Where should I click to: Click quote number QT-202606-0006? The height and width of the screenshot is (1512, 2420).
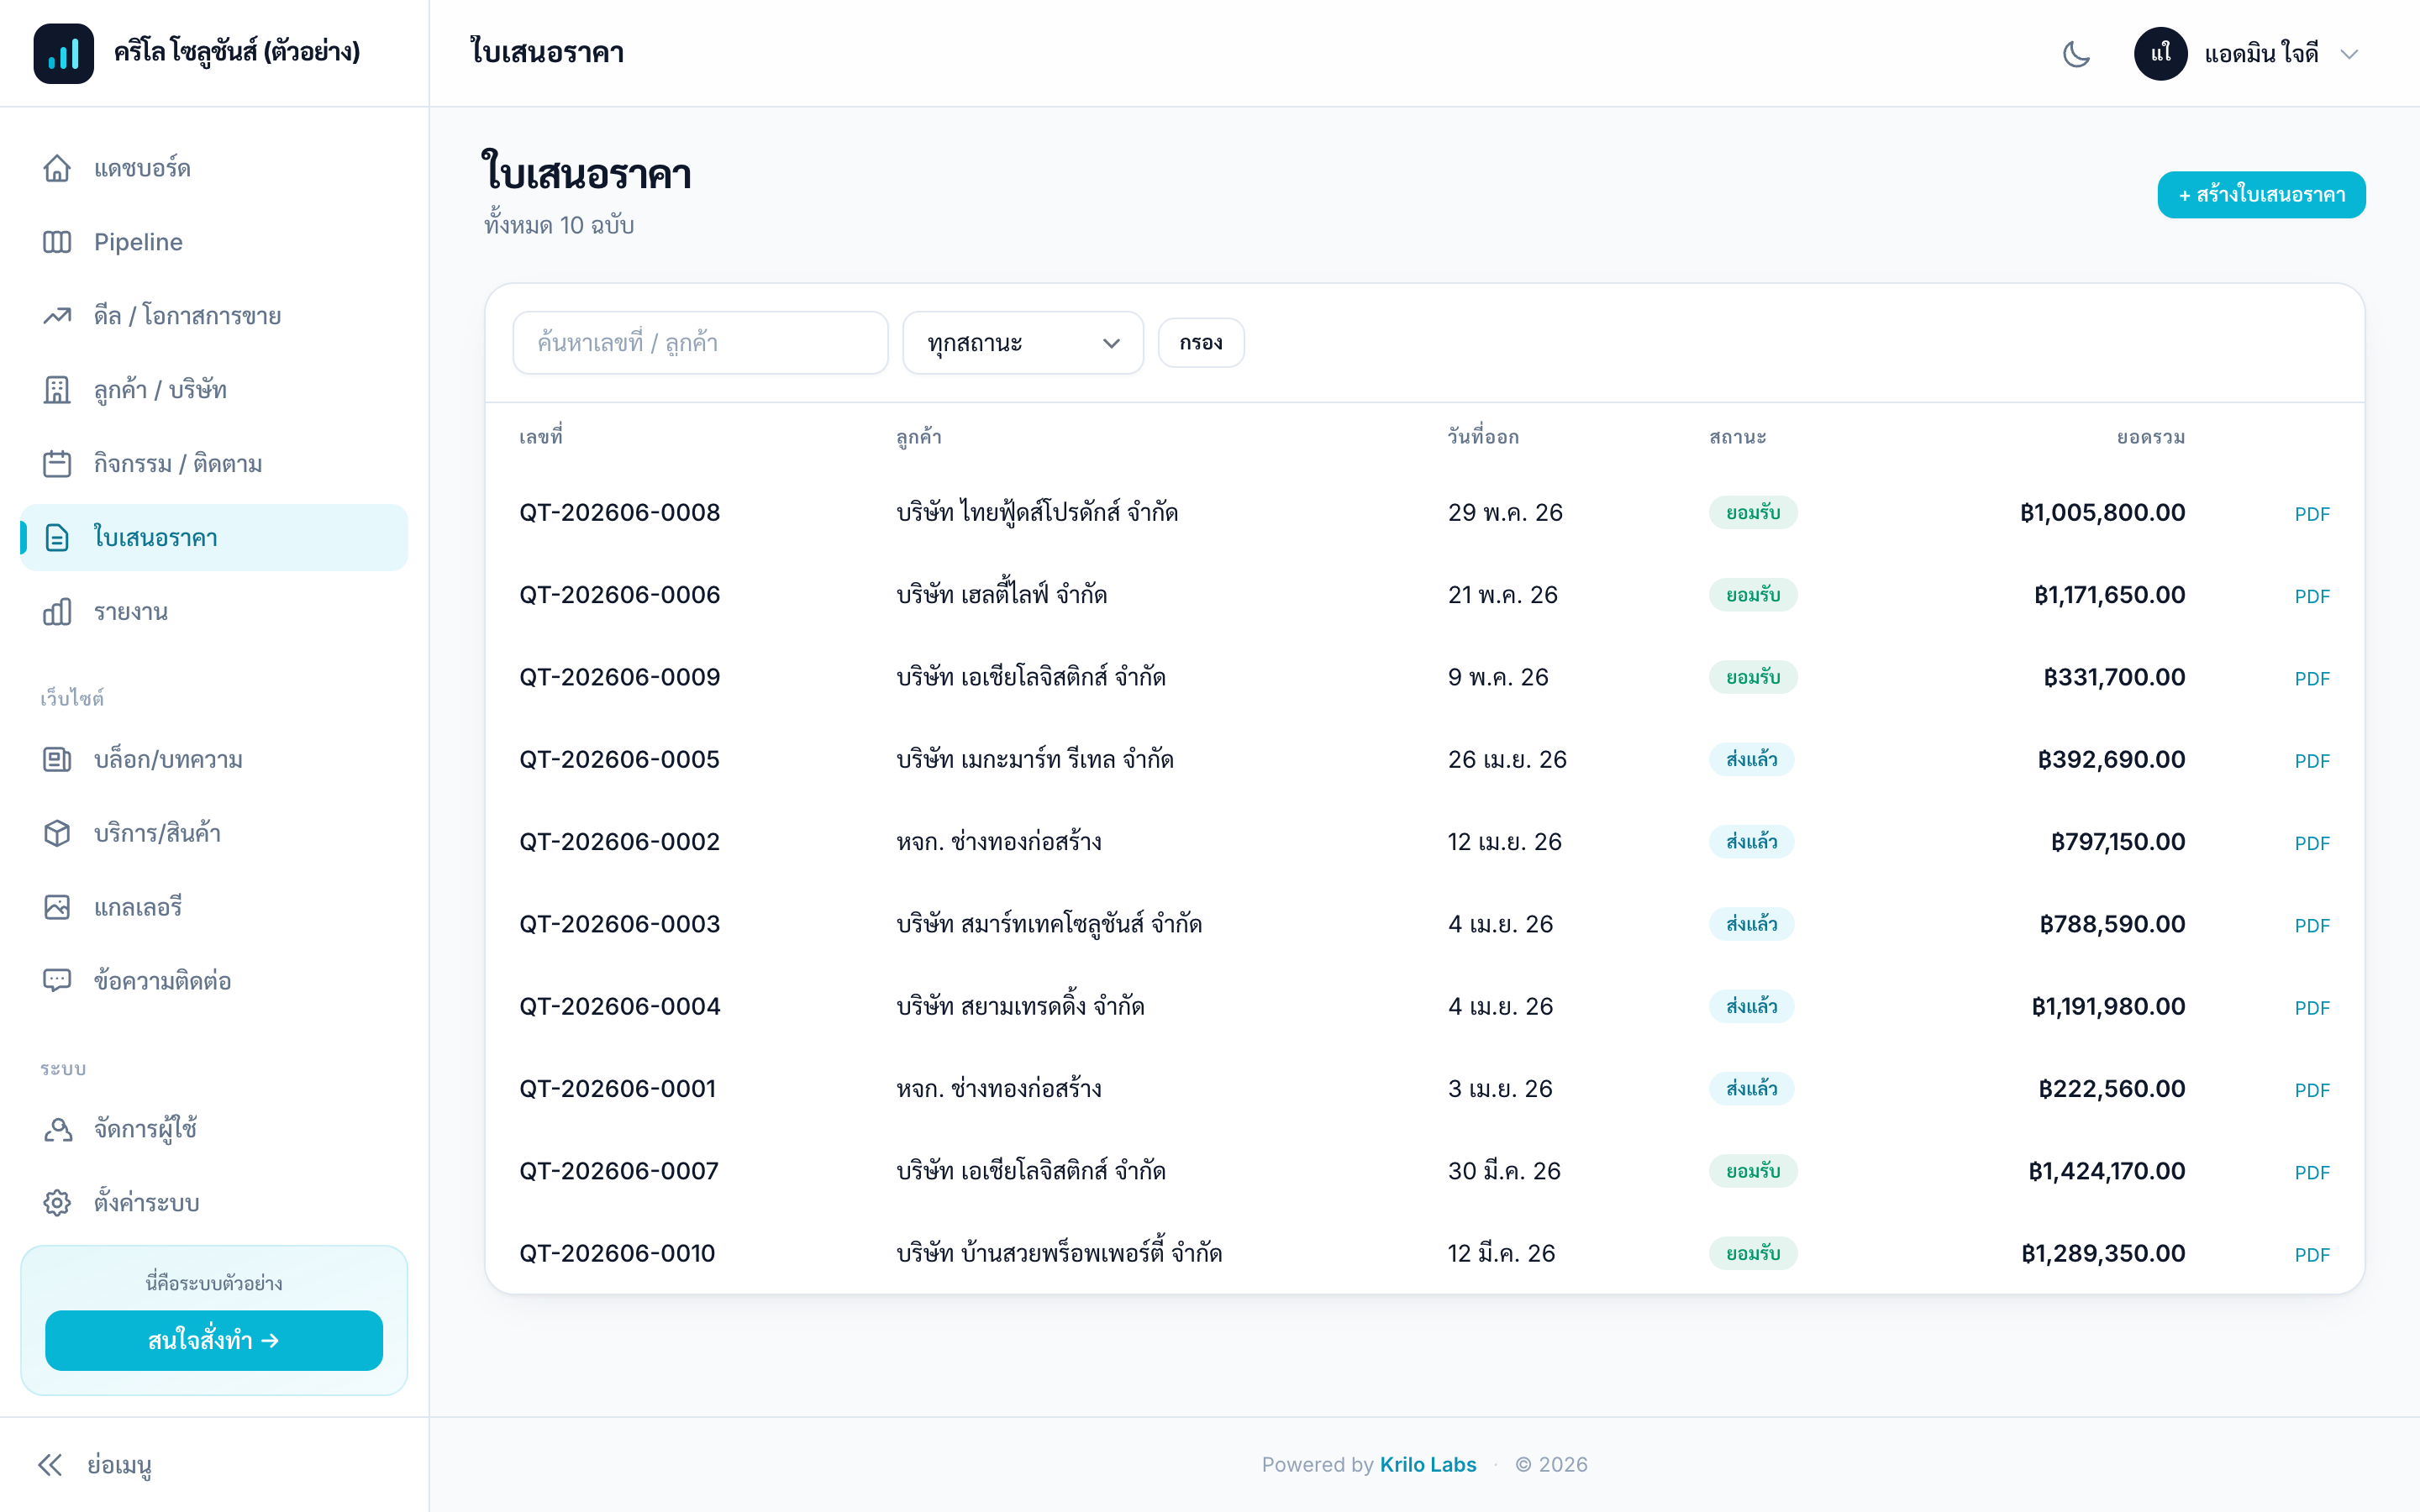tap(619, 595)
